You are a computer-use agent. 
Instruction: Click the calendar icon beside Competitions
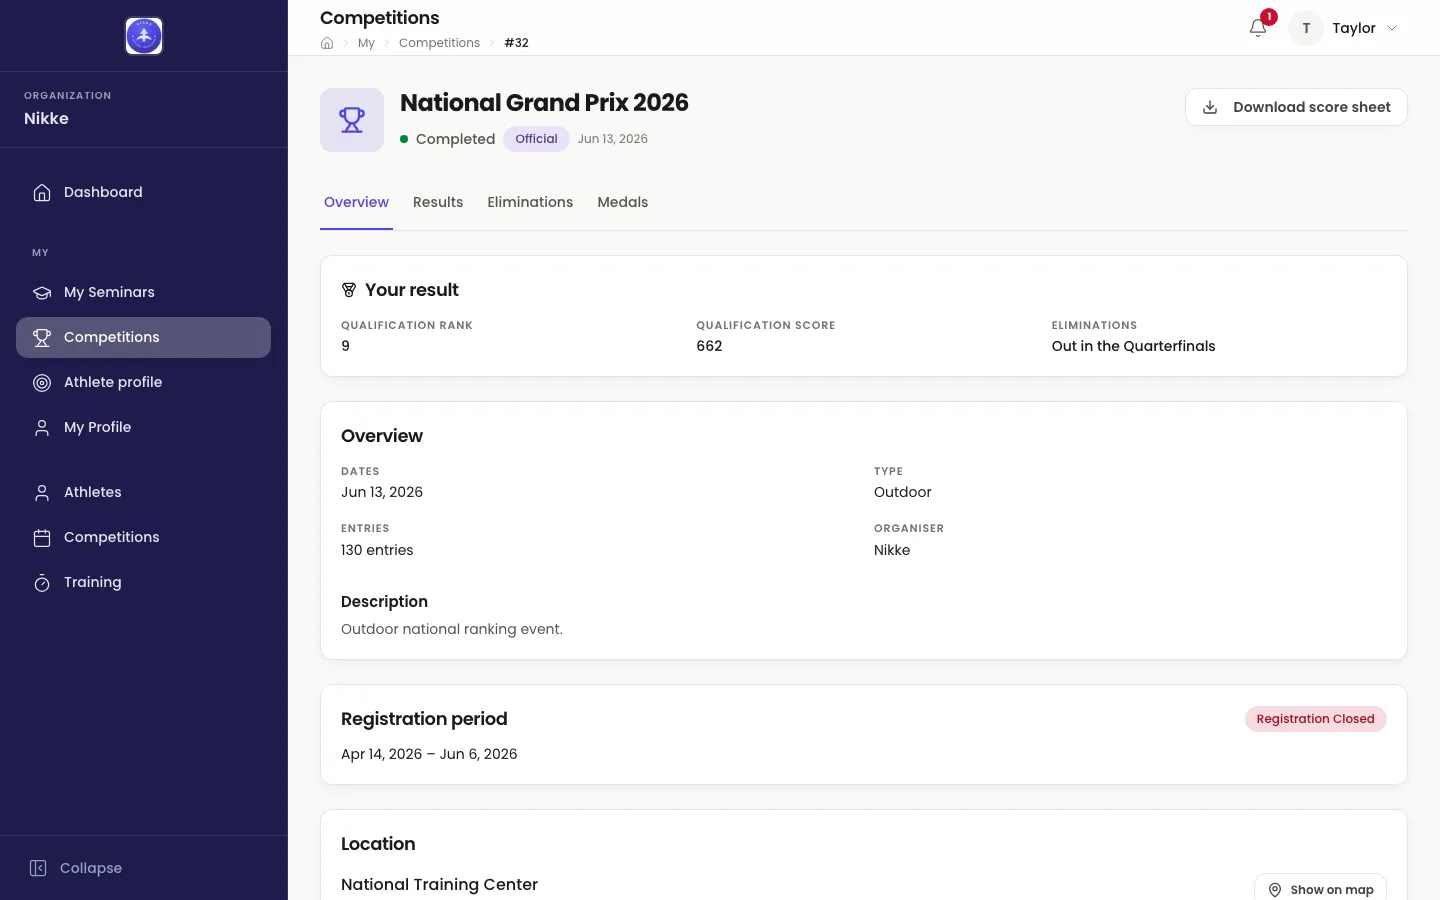(42, 537)
